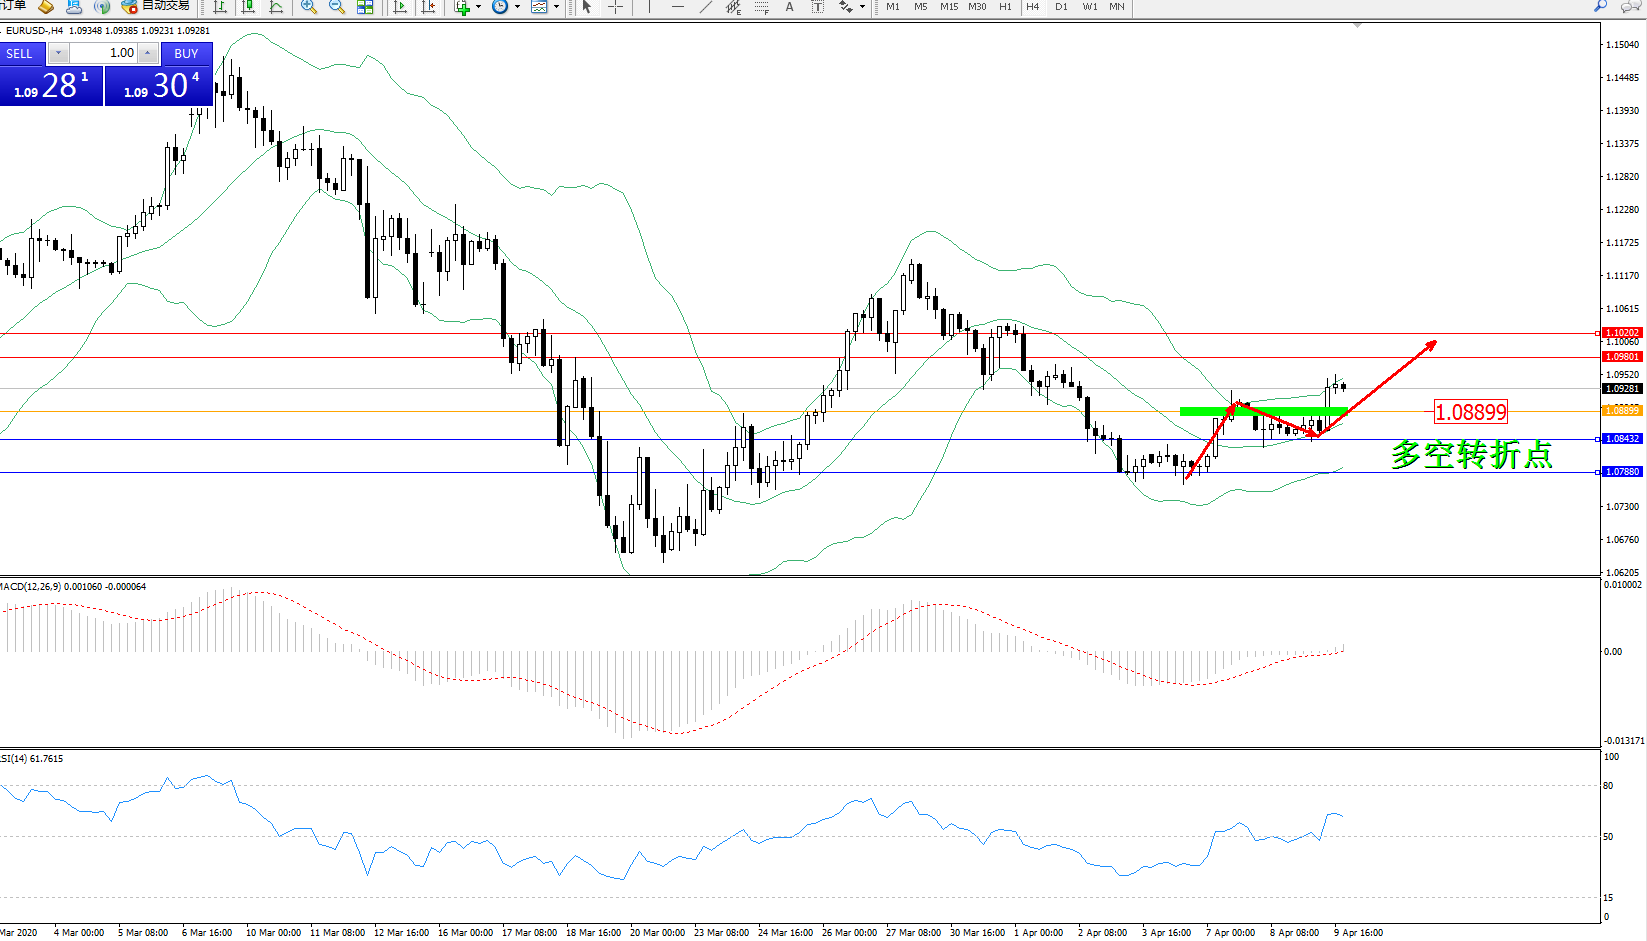Toggle the Auto Scroll chart button
Viewport: 1647px width, 941px height.
400,7
